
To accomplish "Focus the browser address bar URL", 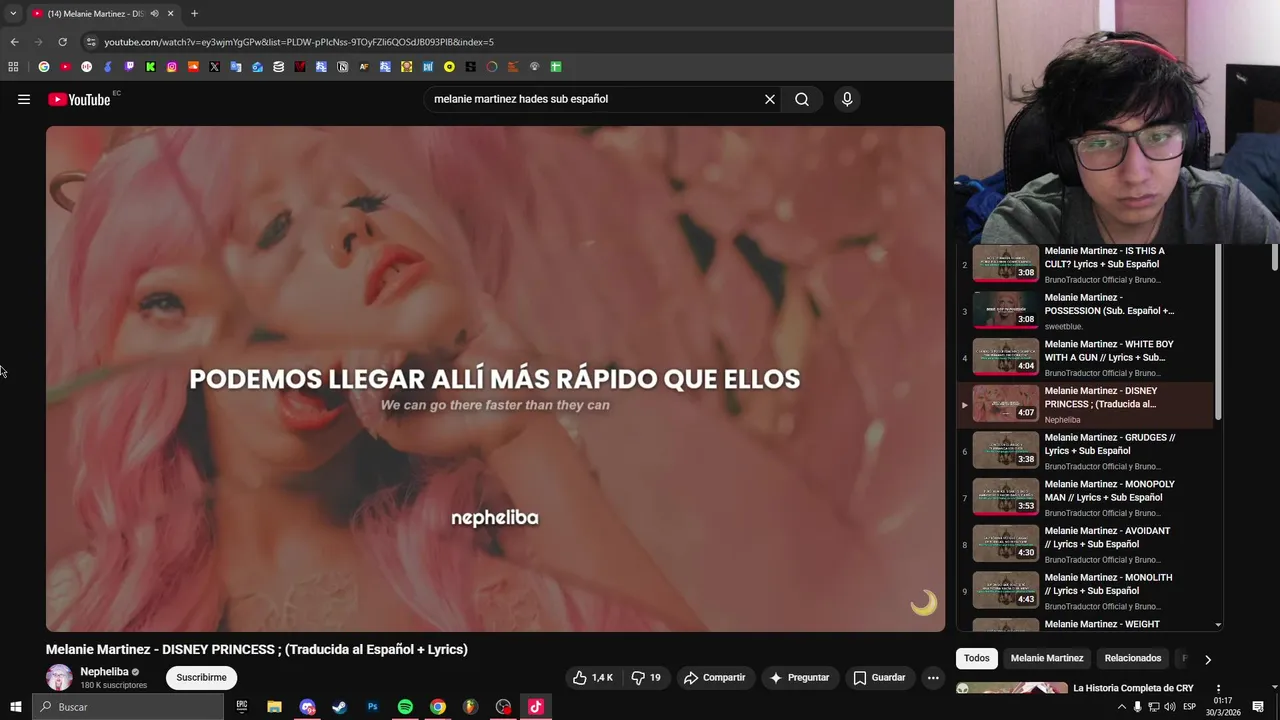I will coord(299,42).
